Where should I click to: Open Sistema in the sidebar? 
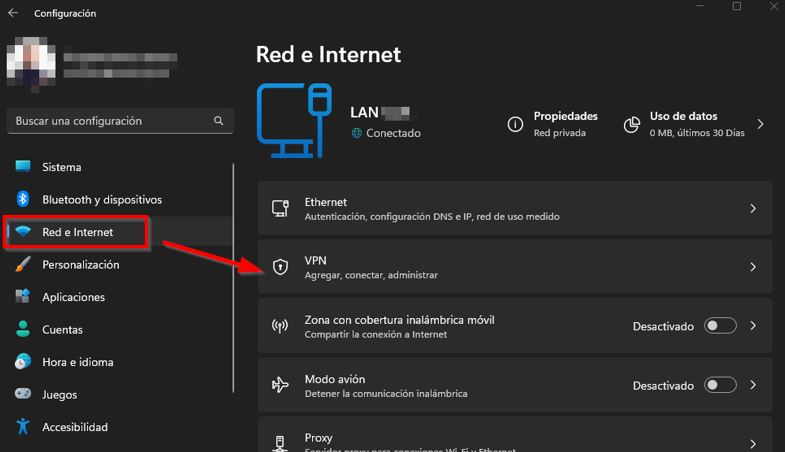pyautogui.click(x=62, y=167)
